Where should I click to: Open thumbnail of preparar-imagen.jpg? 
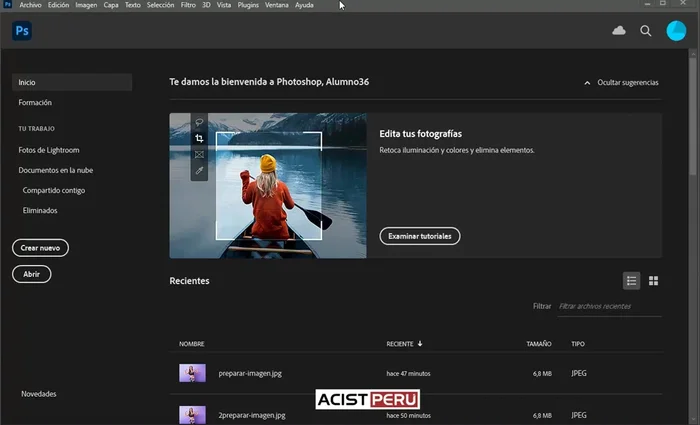(x=192, y=373)
